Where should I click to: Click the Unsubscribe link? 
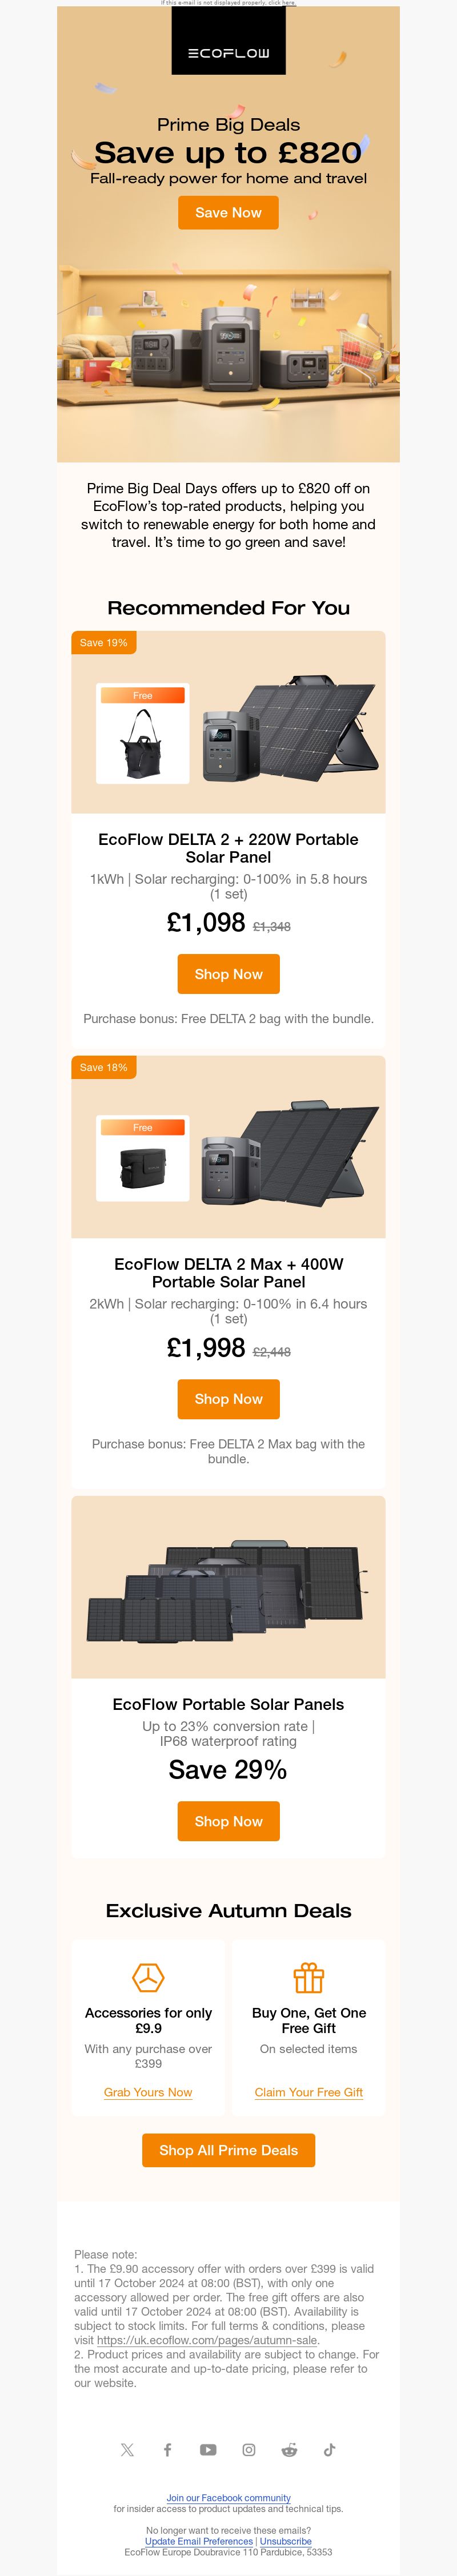click(286, 2541)
